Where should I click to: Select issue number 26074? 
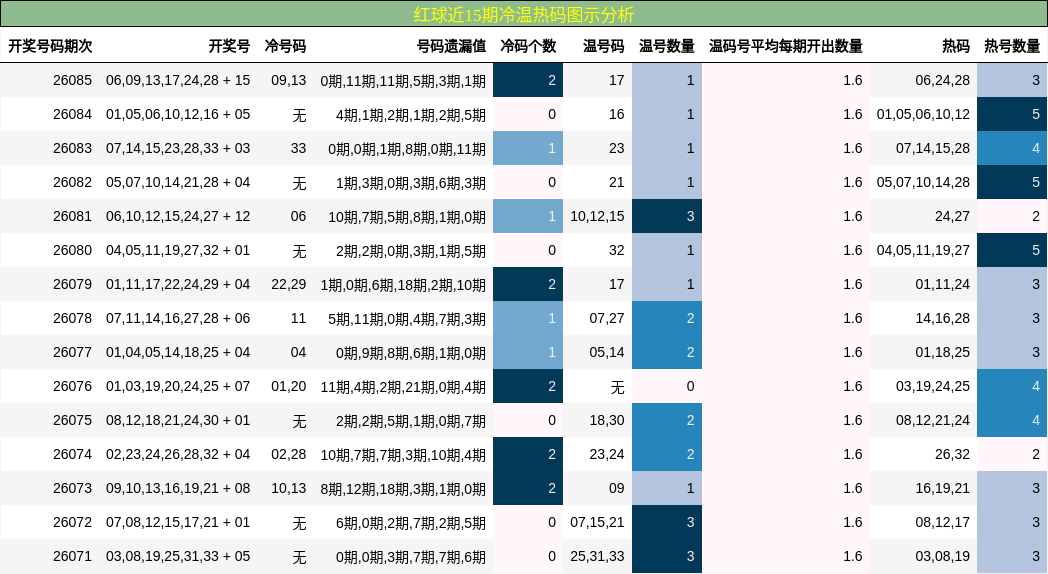[72, 454]
